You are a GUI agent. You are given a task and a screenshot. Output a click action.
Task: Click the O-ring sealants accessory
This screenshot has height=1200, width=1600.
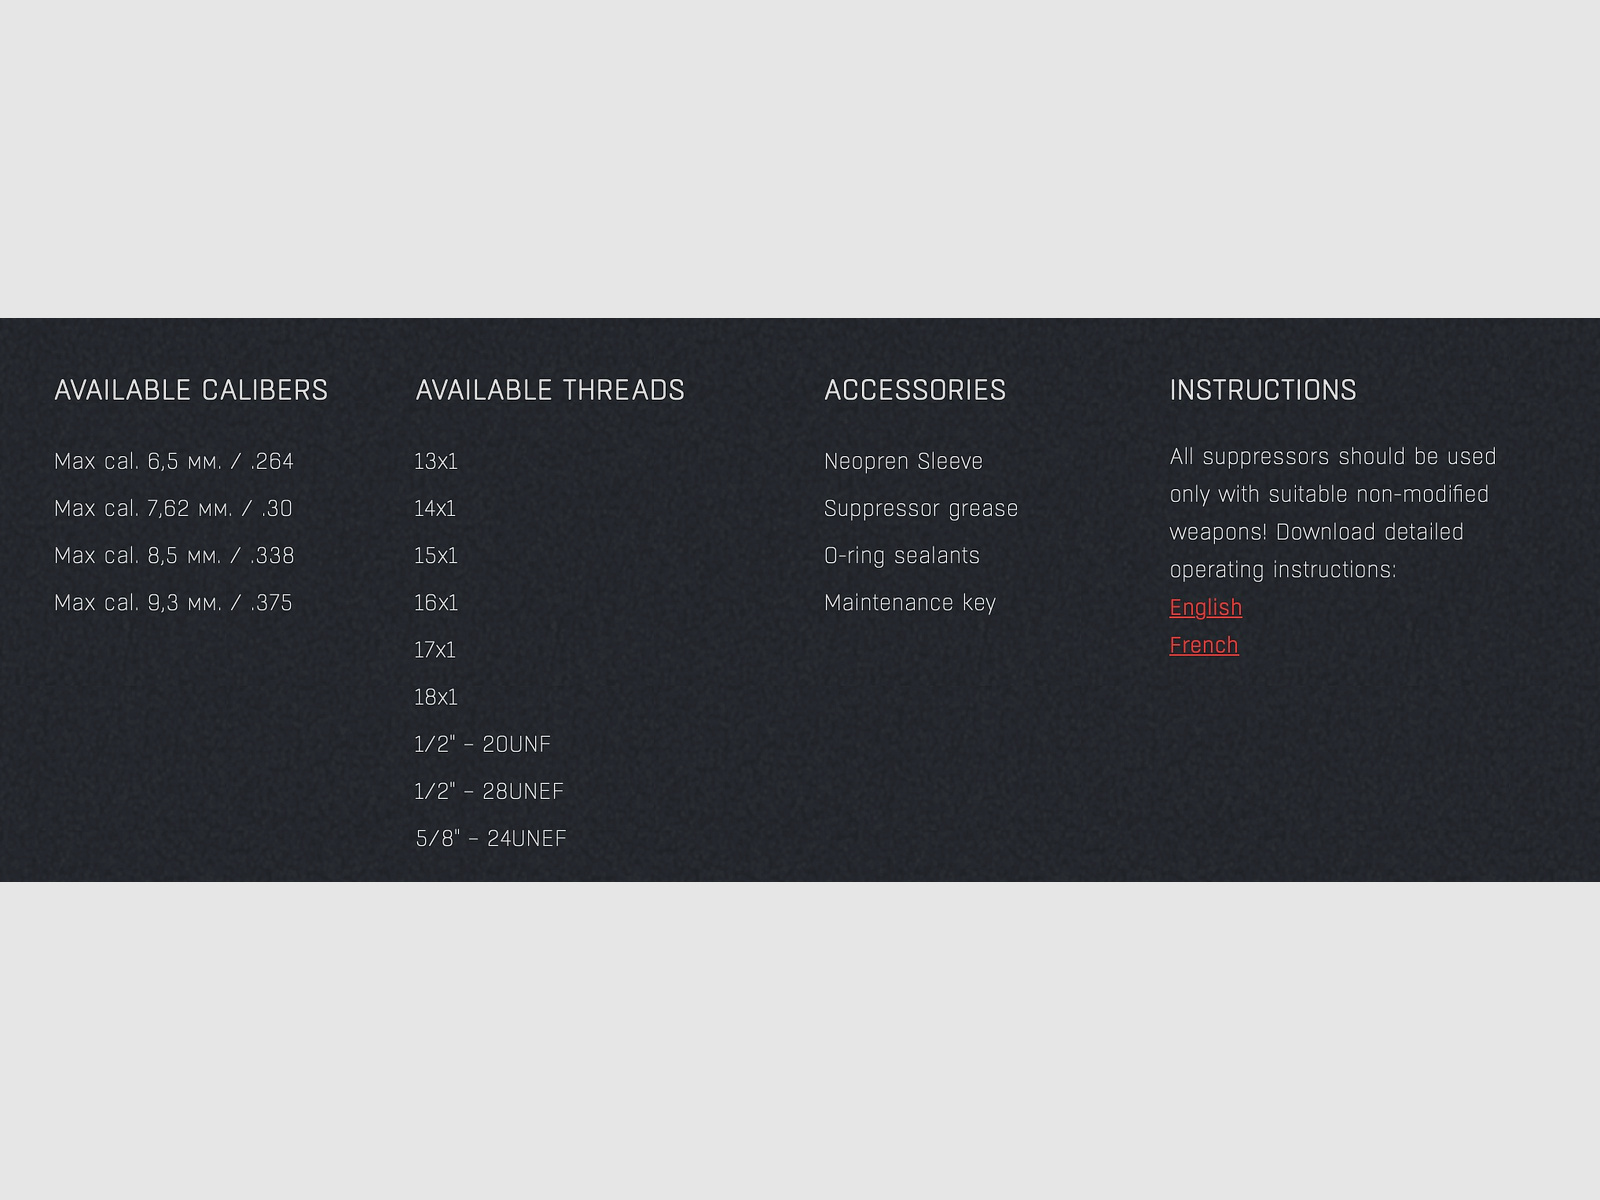(x=902, y=556)
